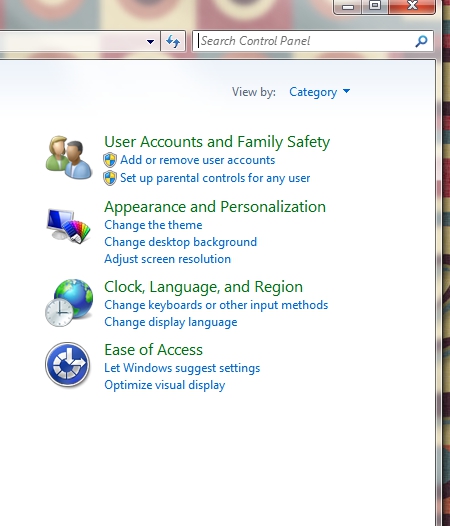Close the Control Panel window
450x526 pixels.
point(412,6)
